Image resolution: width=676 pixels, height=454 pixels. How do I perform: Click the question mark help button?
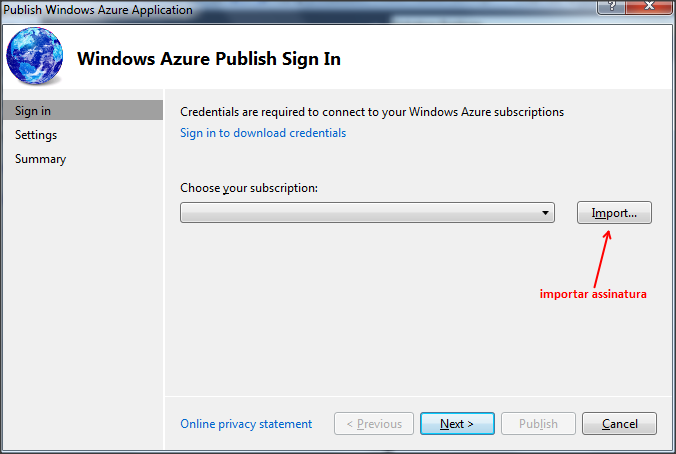coord(611,7)
